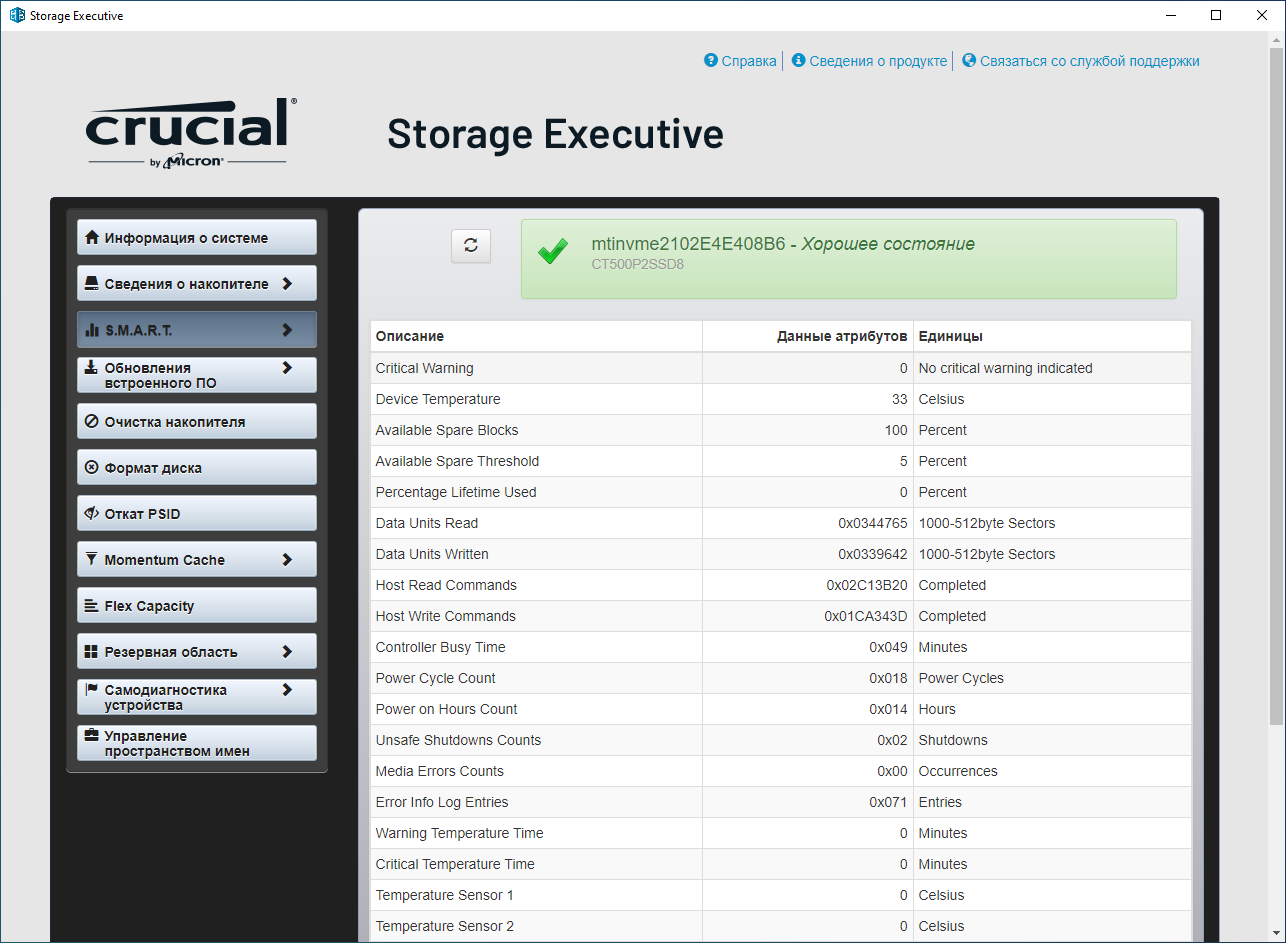Select the Controller Busy Time row label
Screen dimensions: 1286x943
tap(440, 647)
